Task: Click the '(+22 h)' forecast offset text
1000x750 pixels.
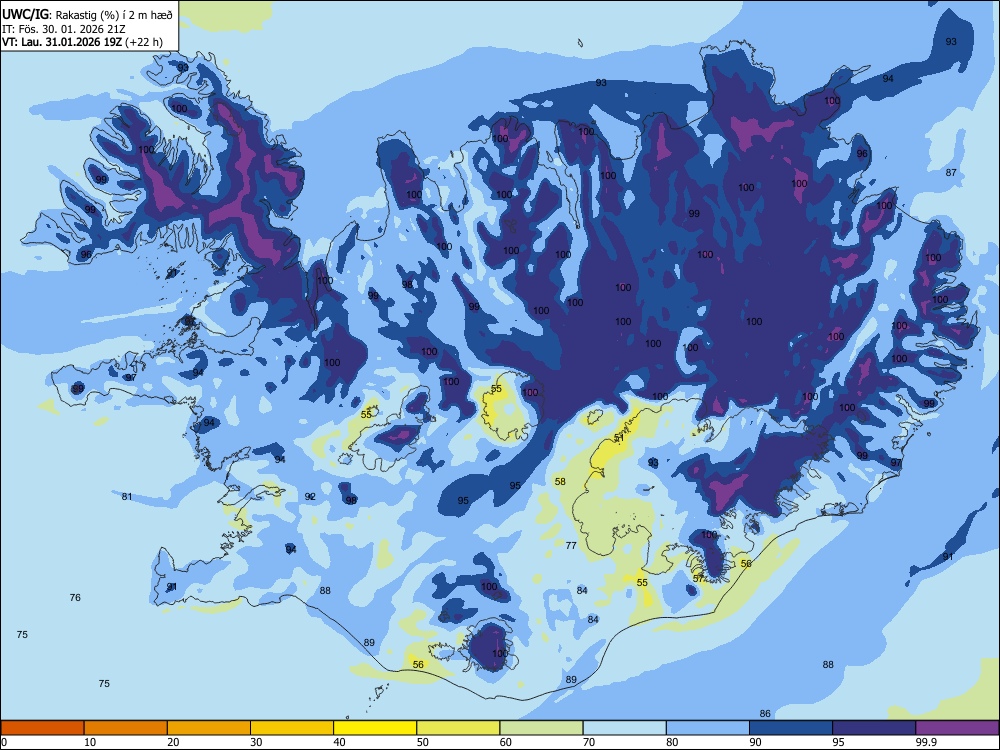Action: (144, 42)
